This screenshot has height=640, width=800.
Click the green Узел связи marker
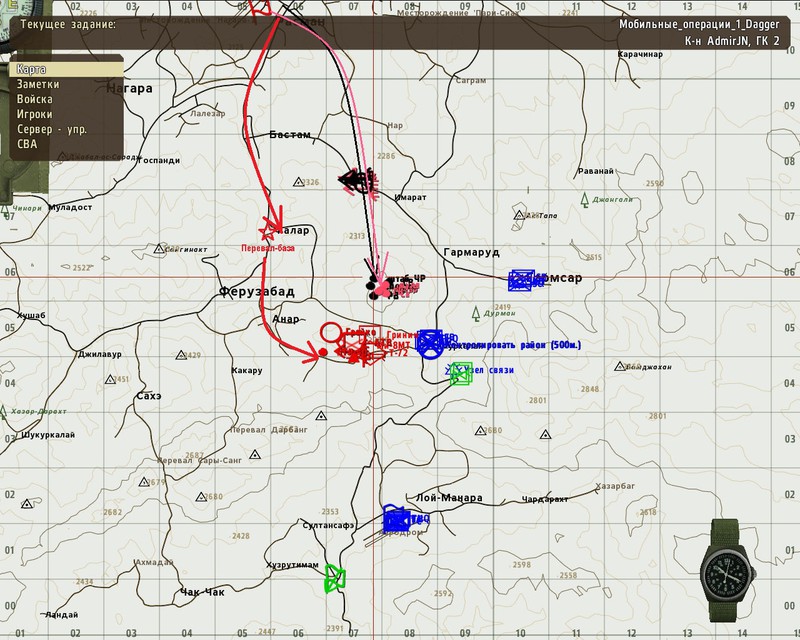point(460,373)
